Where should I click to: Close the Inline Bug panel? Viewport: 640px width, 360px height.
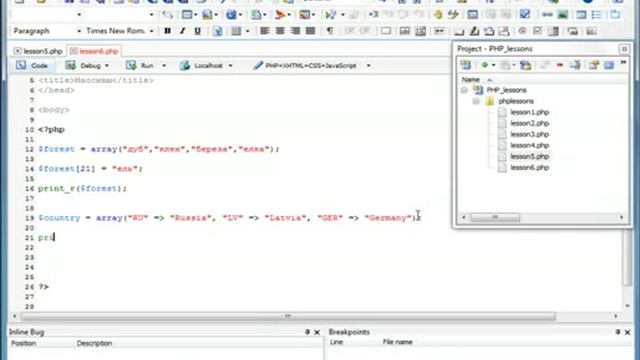coord(317,332)
